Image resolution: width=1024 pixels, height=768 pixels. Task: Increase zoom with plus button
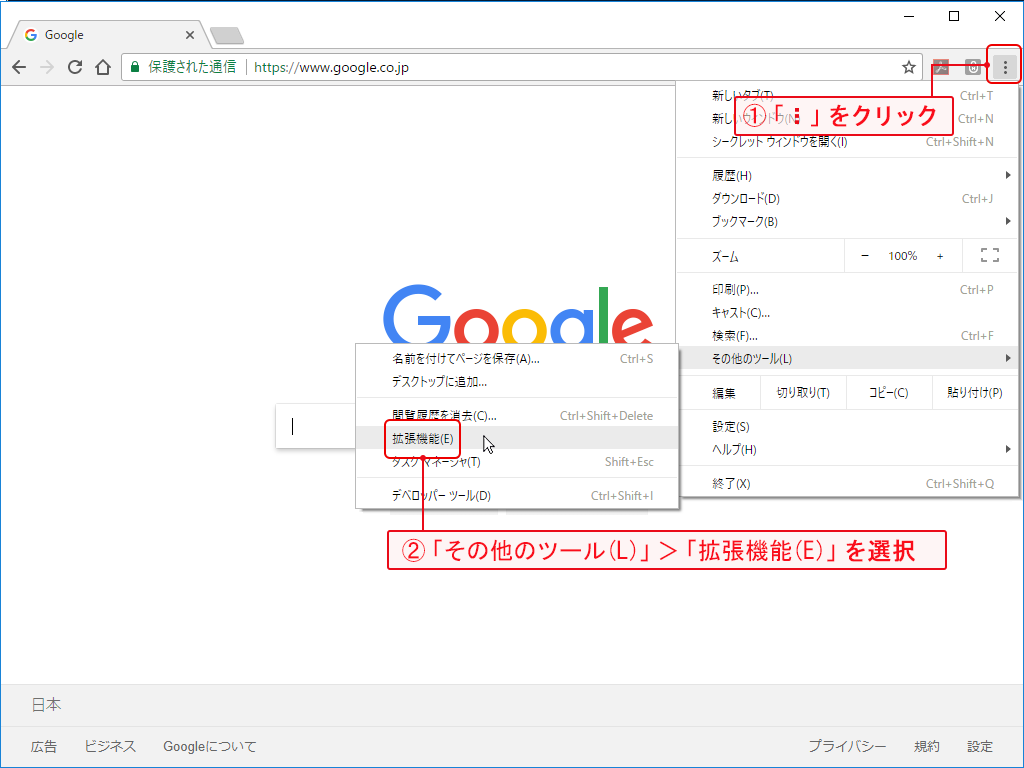(x=940, y=256)
